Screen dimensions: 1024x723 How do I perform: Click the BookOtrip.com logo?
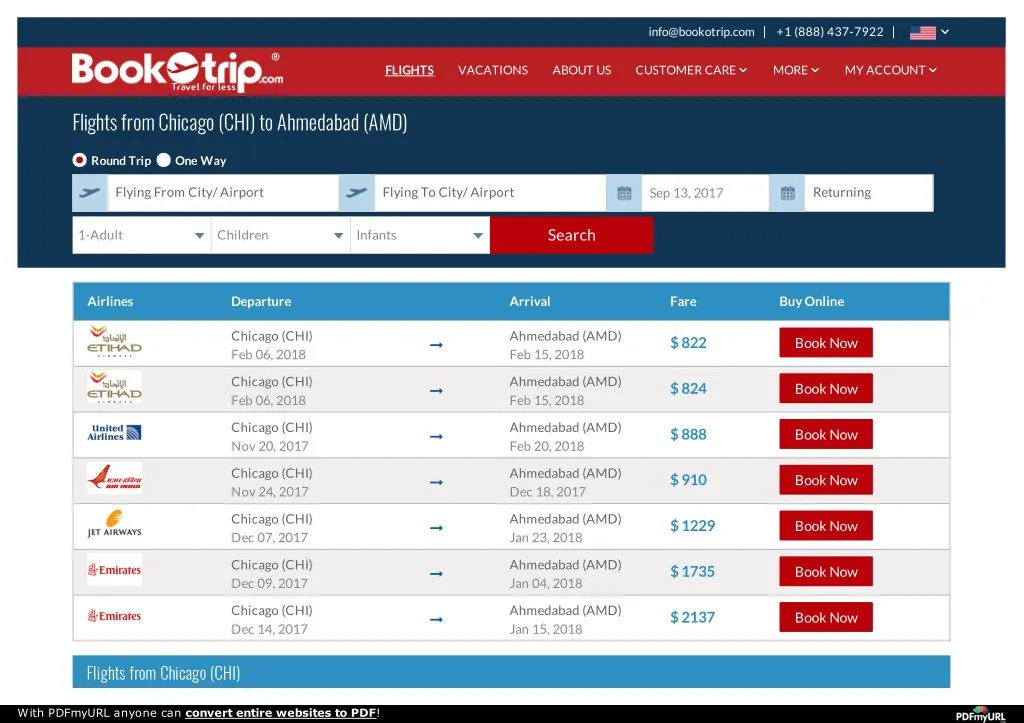(177, 72)
